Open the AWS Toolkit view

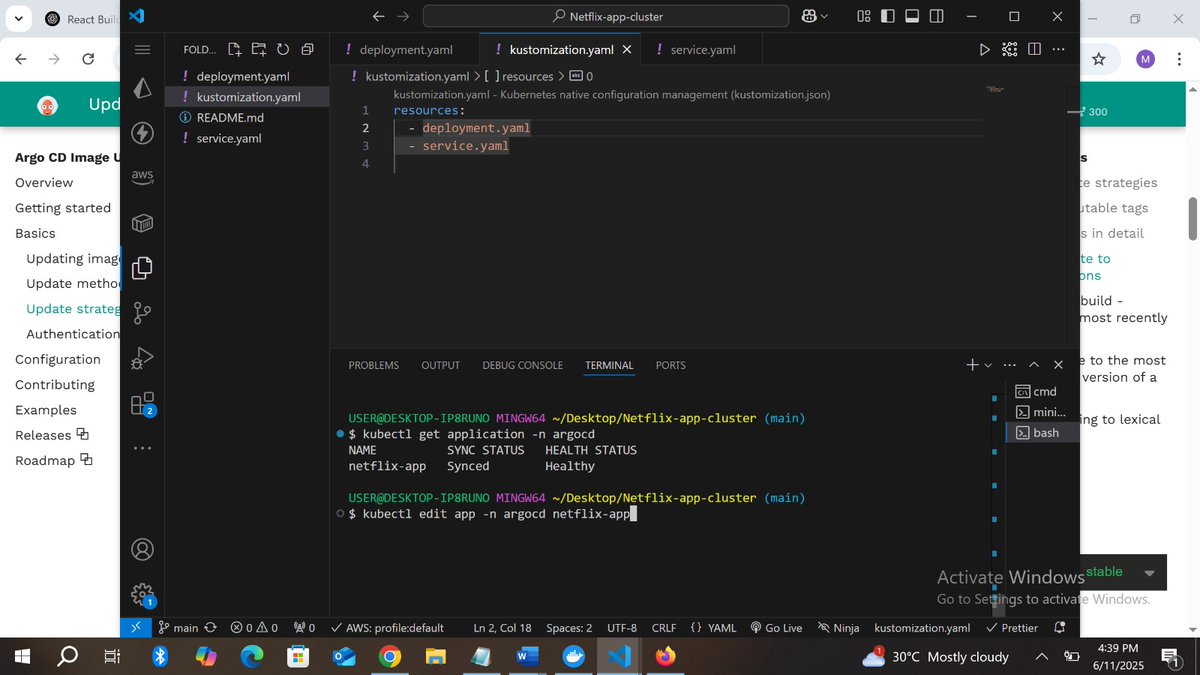(x=142, y=177)
